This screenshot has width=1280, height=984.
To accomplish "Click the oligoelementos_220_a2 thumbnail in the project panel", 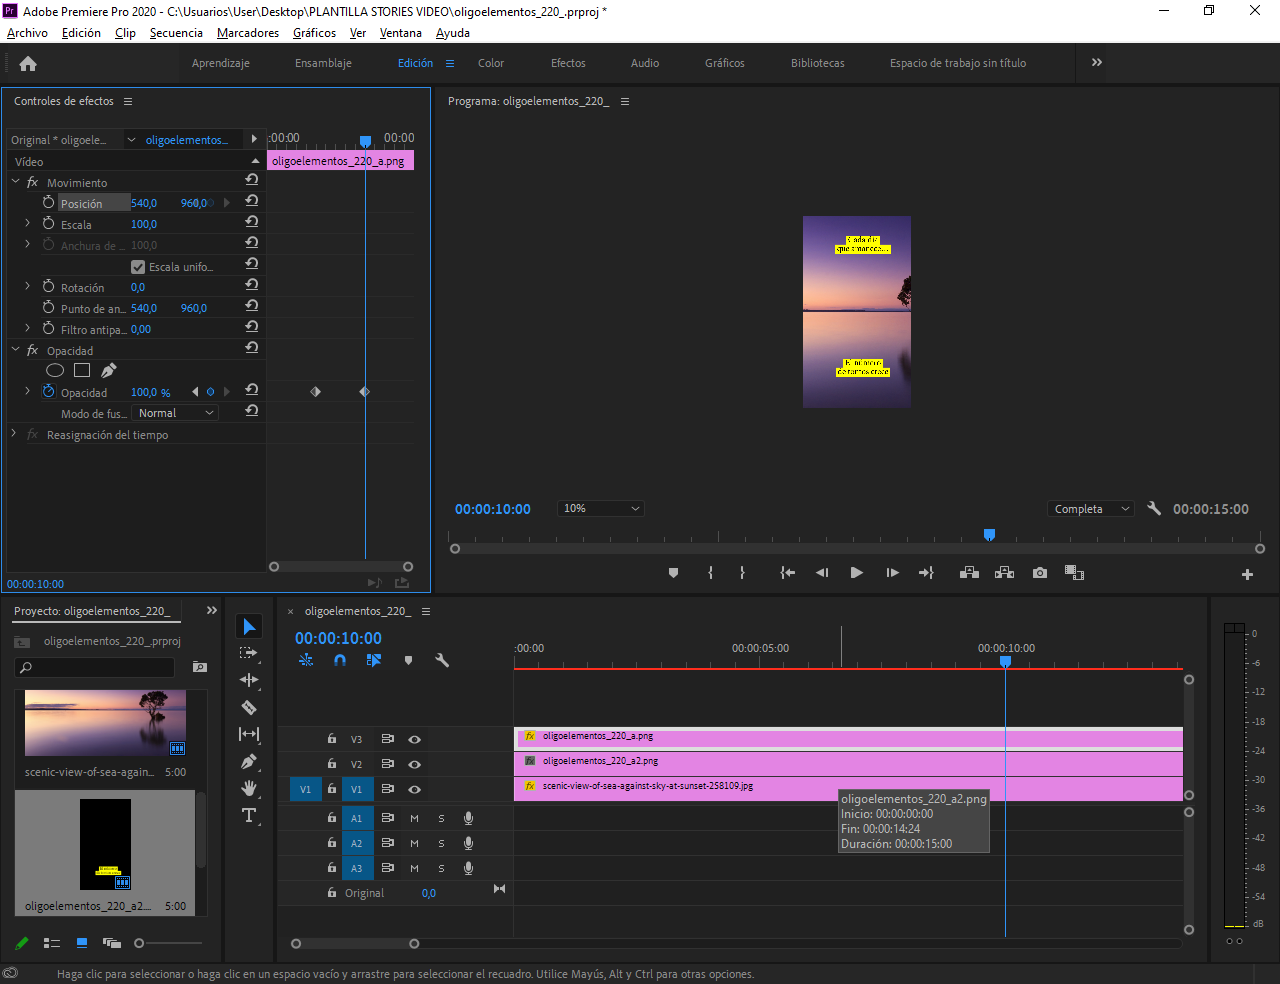I will (x=106, y=844).
